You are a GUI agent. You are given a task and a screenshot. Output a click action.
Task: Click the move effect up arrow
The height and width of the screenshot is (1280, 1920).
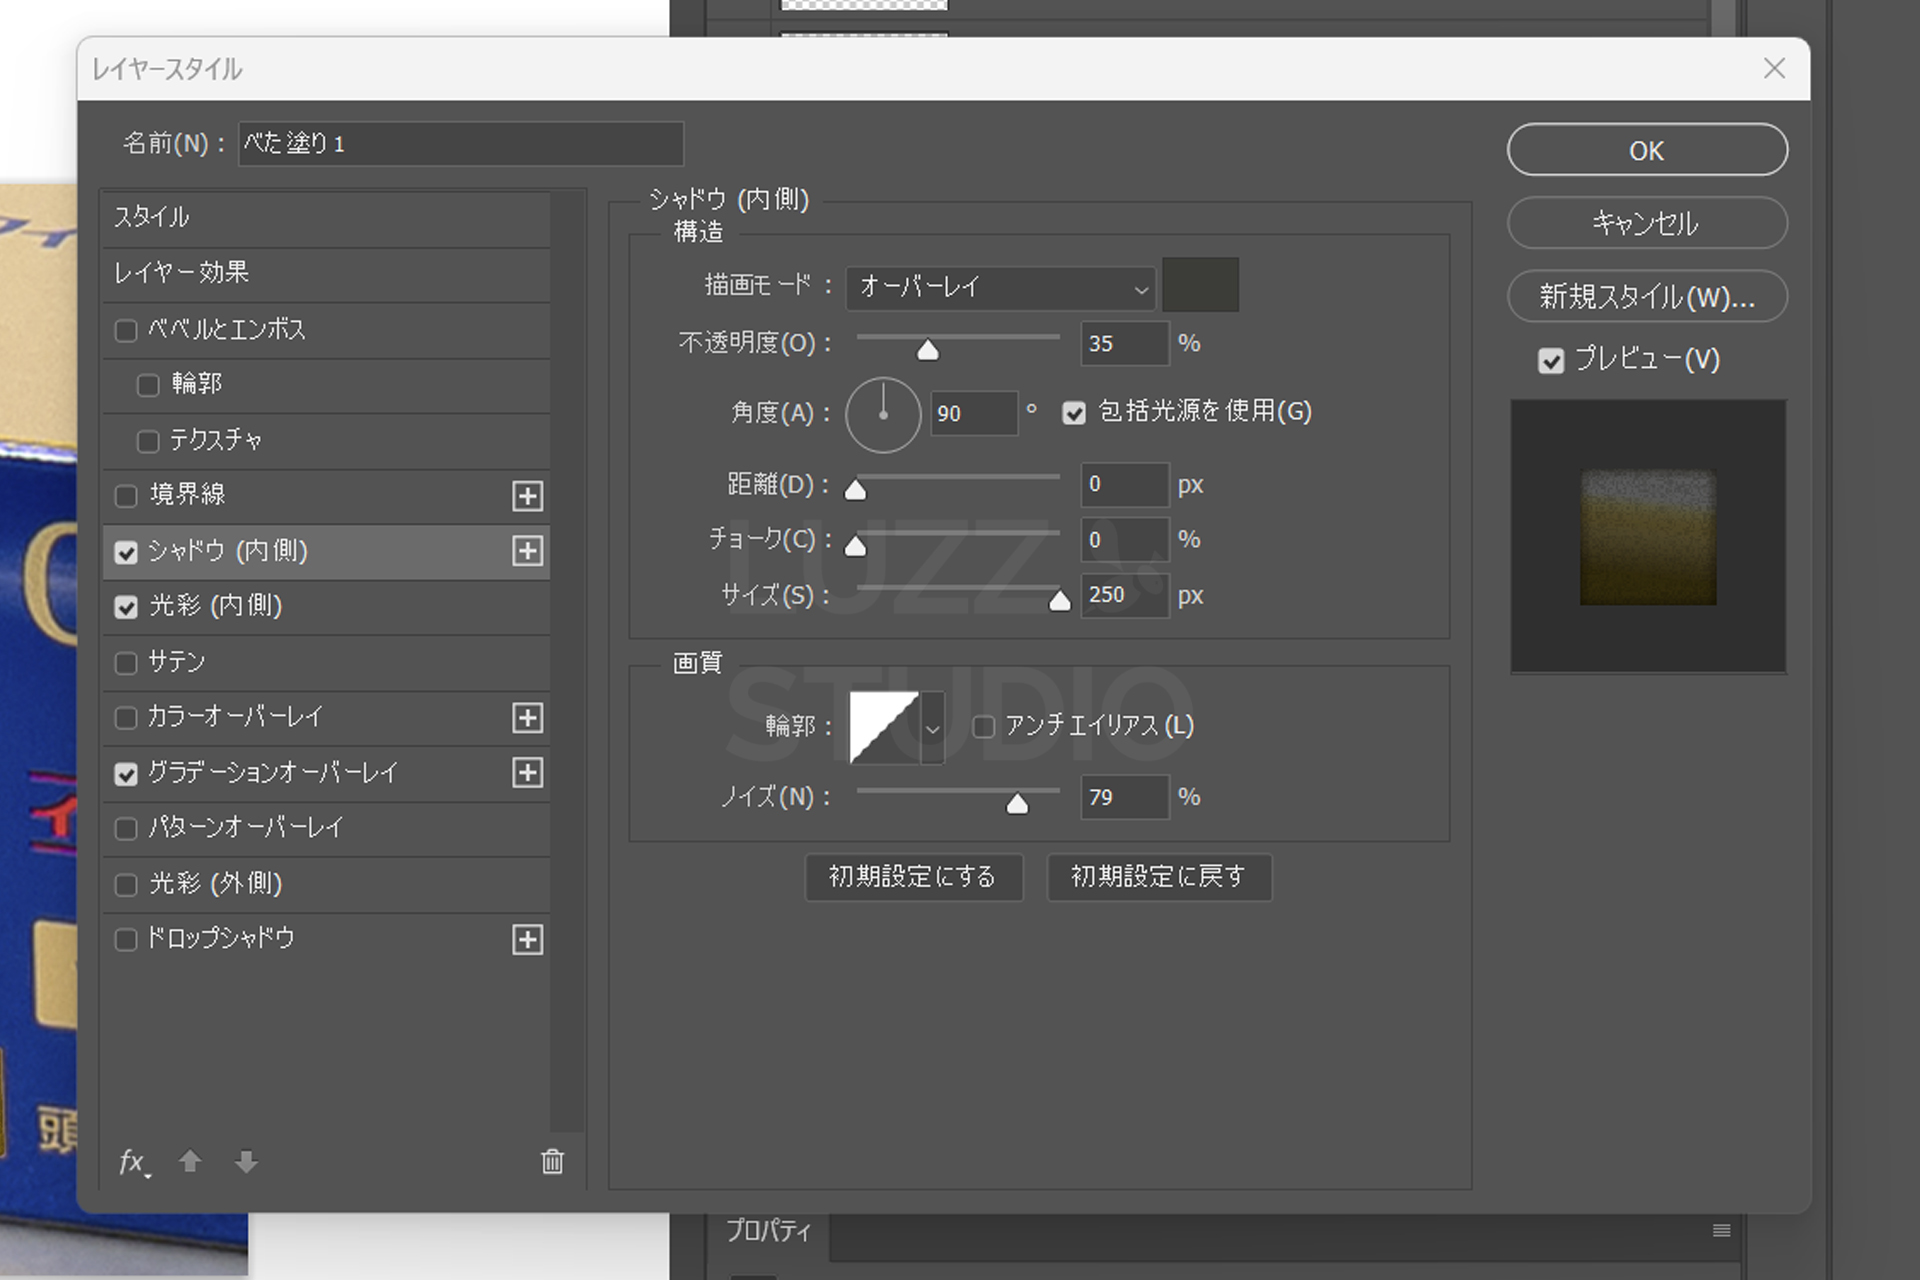click(190, 1161)
